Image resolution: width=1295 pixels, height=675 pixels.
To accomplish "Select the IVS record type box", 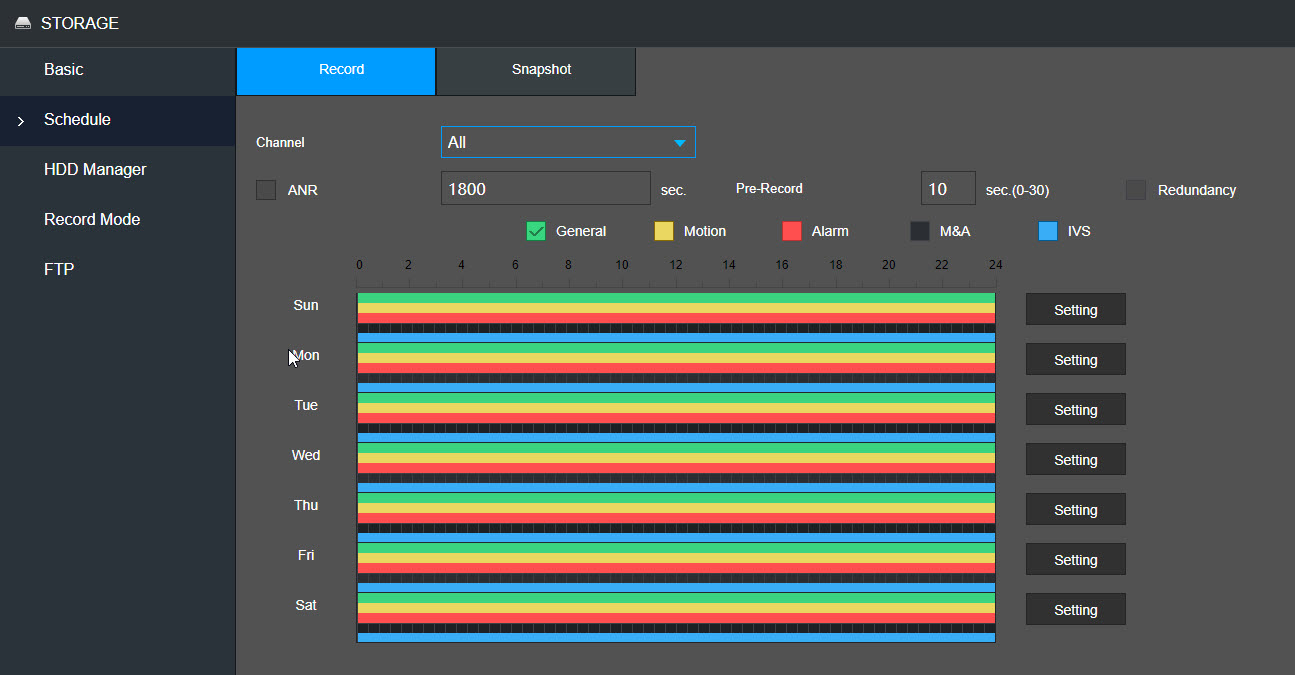I will coord(1048,231).
